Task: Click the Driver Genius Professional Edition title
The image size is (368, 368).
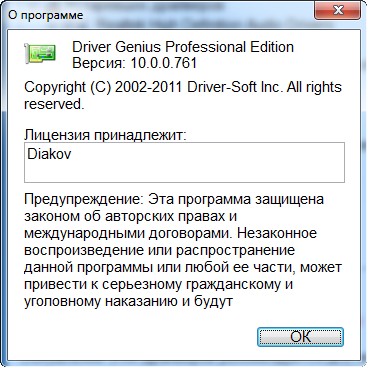Action: [x=183, y=47]
